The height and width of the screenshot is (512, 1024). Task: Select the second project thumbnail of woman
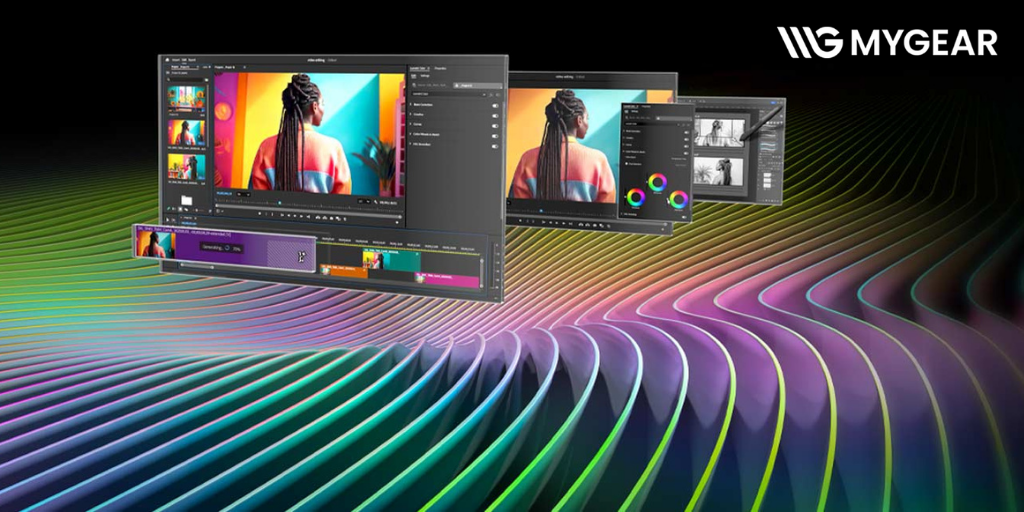tap(186, 133)
